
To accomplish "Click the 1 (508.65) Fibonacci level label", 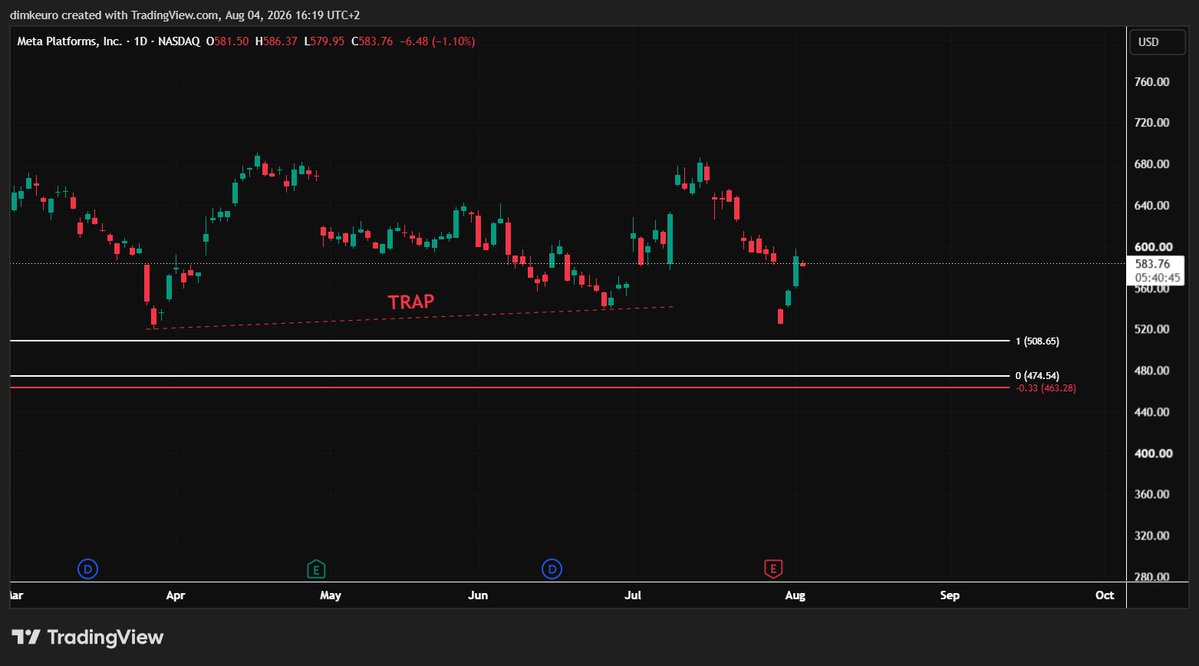I will pyautogui.click(x=1037, y=341).
